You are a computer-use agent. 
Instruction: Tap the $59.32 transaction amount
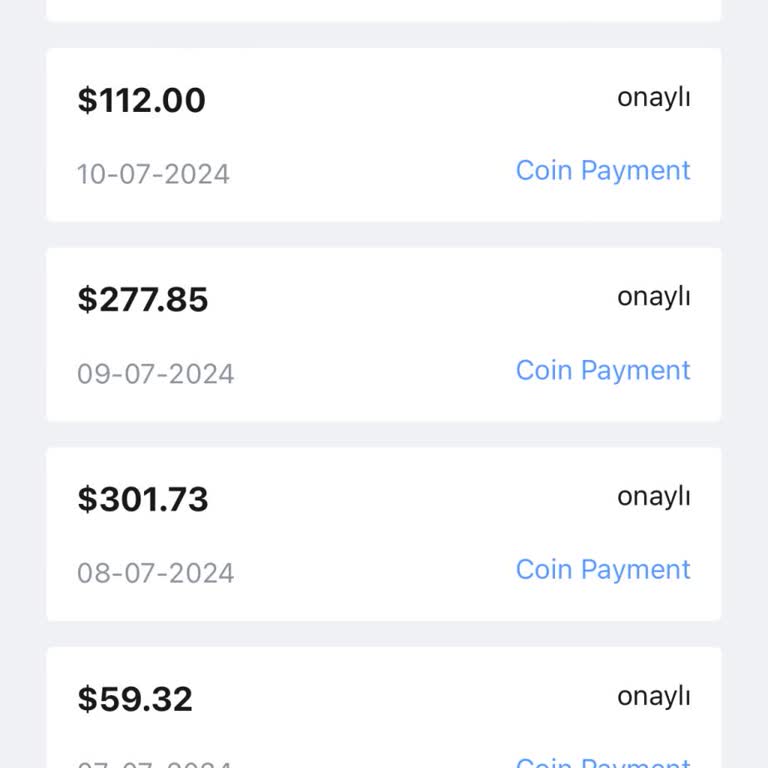click(x=134, y=699)
